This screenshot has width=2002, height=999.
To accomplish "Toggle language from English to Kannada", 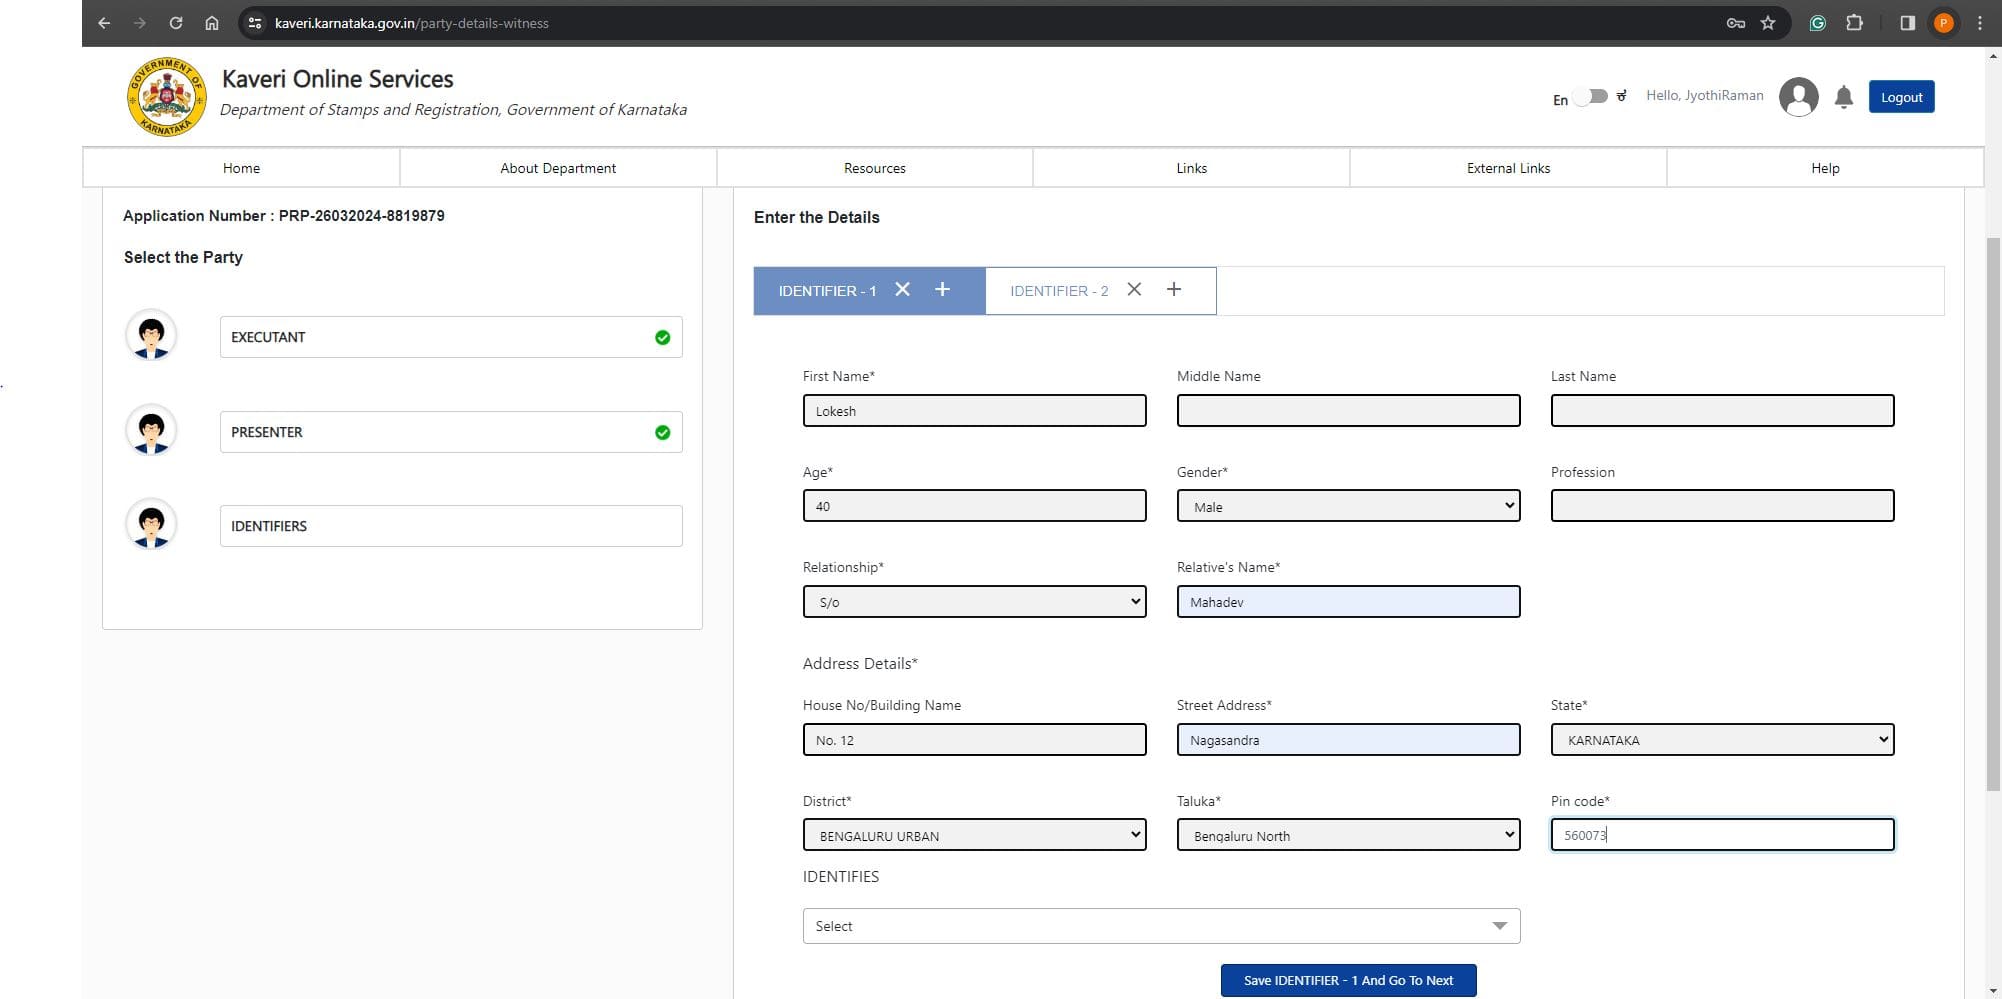I will point(1590,97).
